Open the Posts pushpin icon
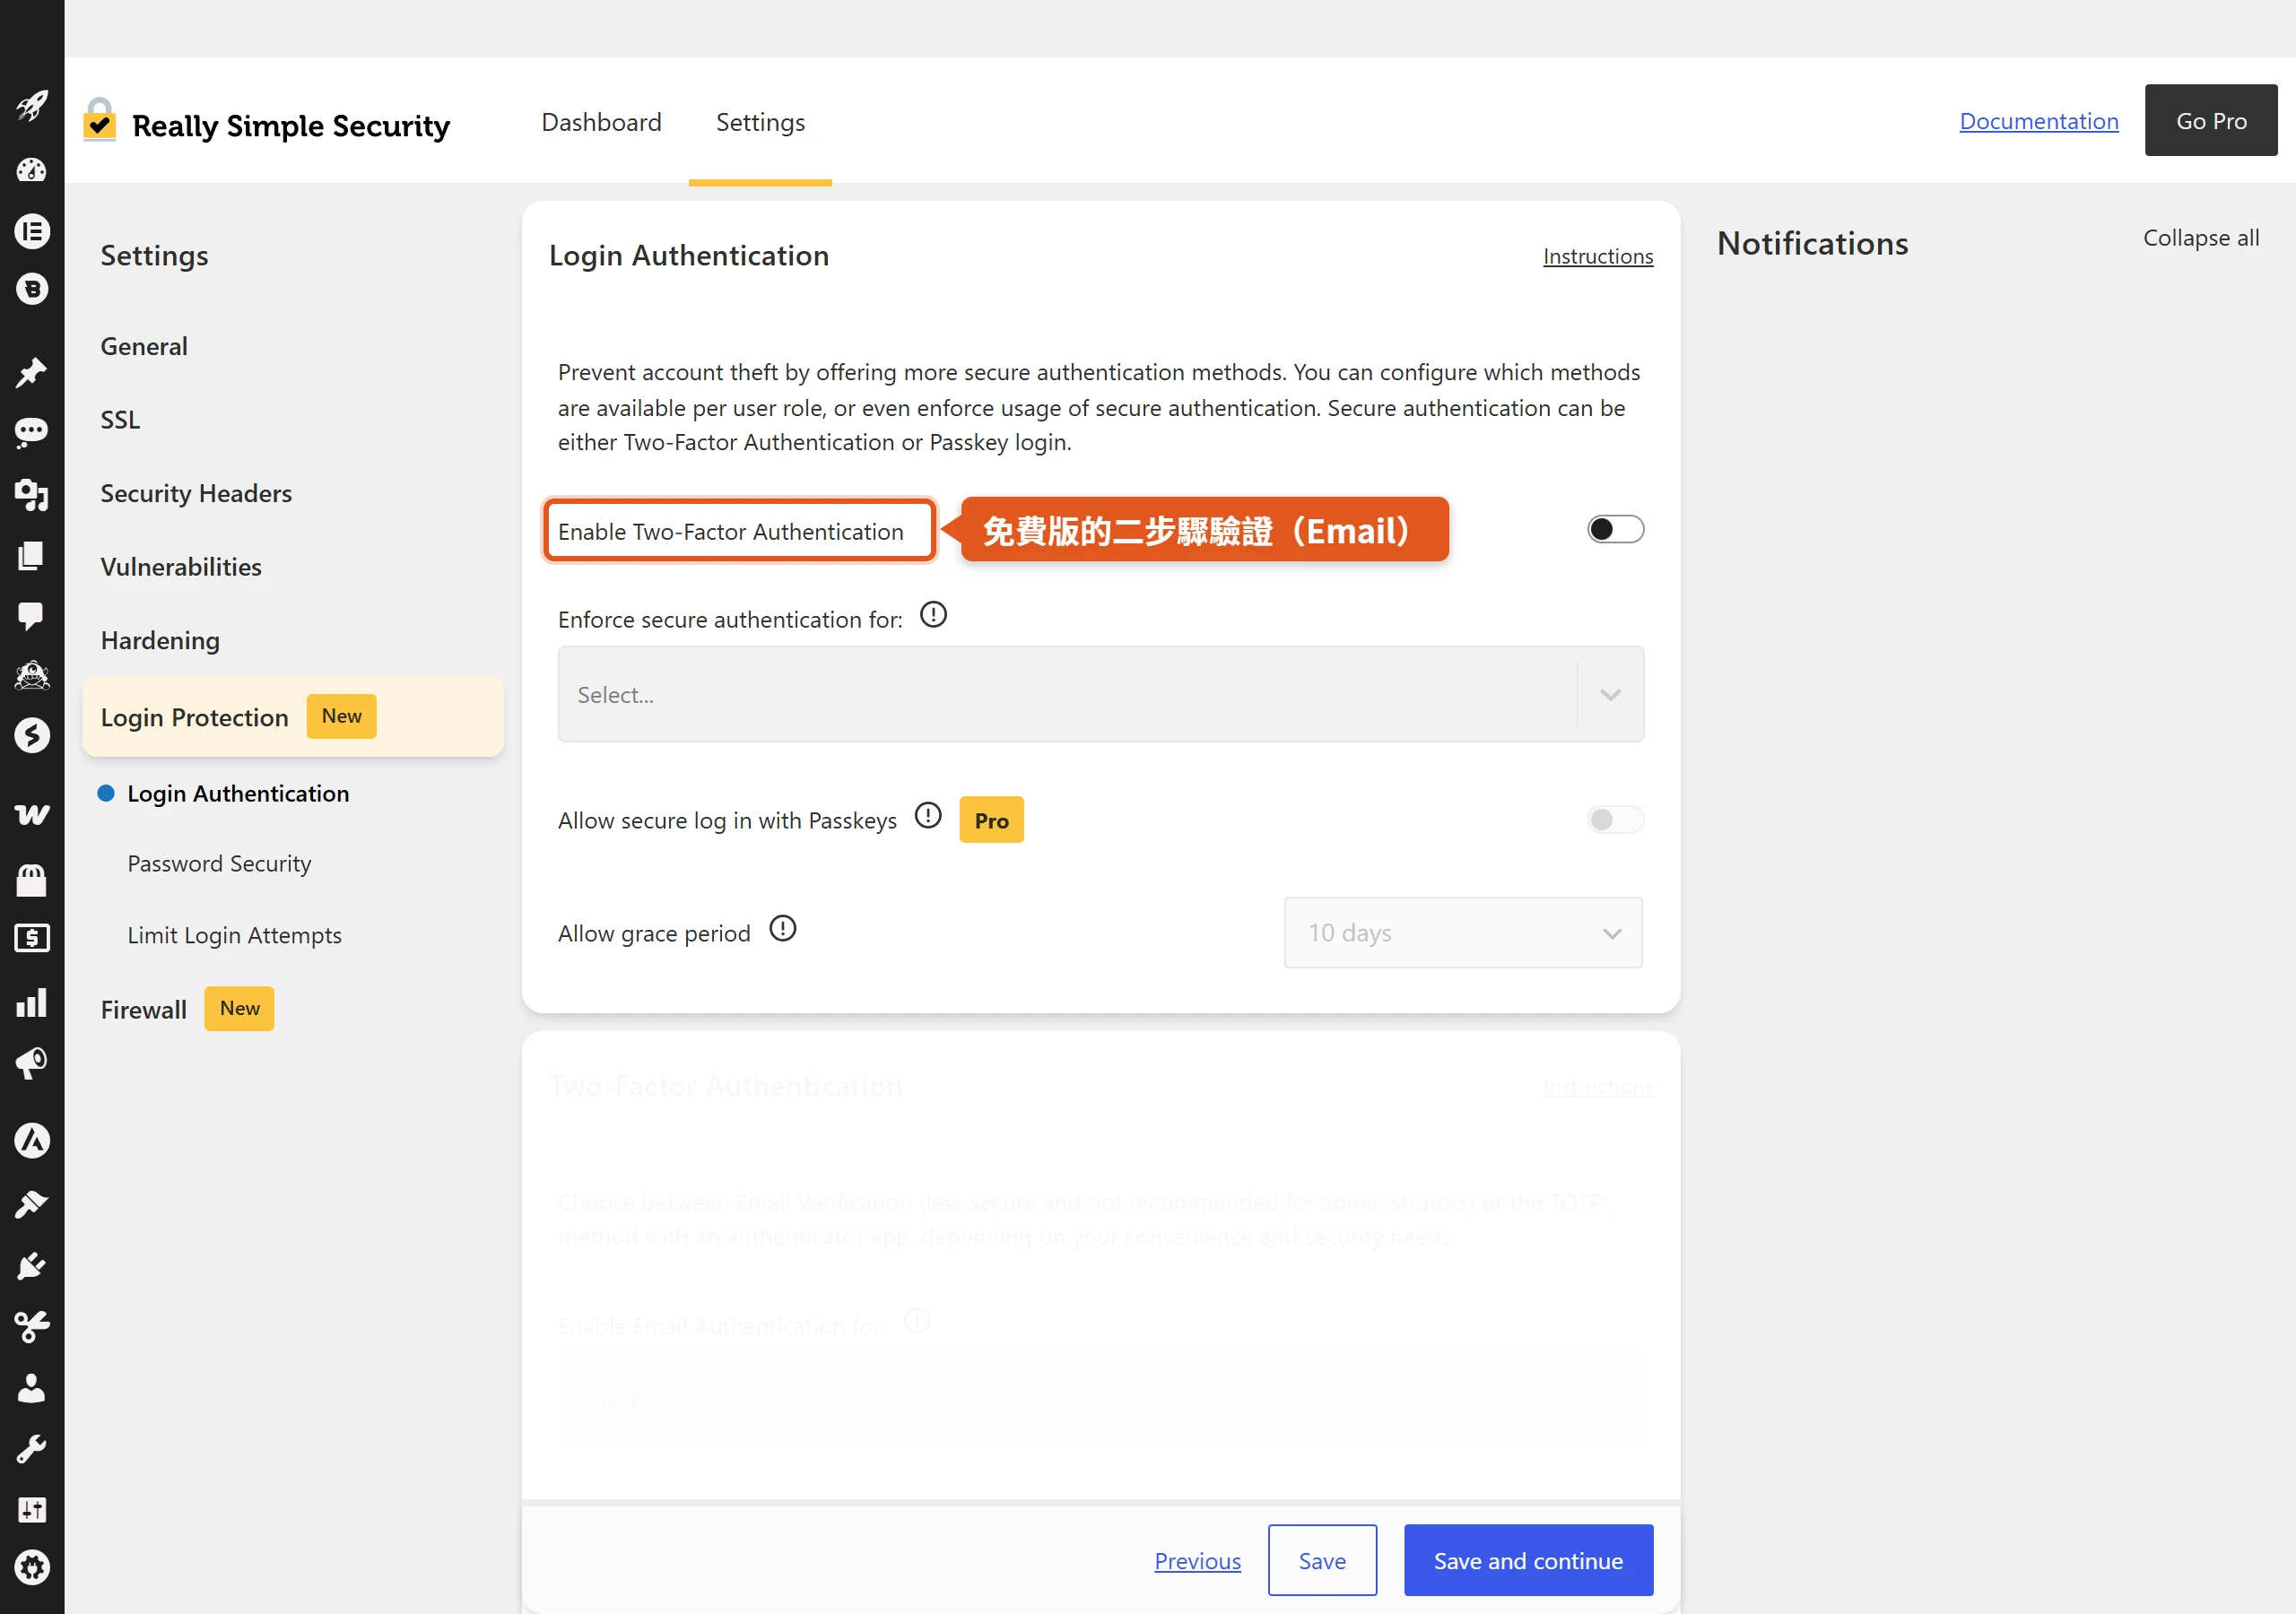Image resolution: width=2296 pixels, height=1614 pixels. point(32,373)
